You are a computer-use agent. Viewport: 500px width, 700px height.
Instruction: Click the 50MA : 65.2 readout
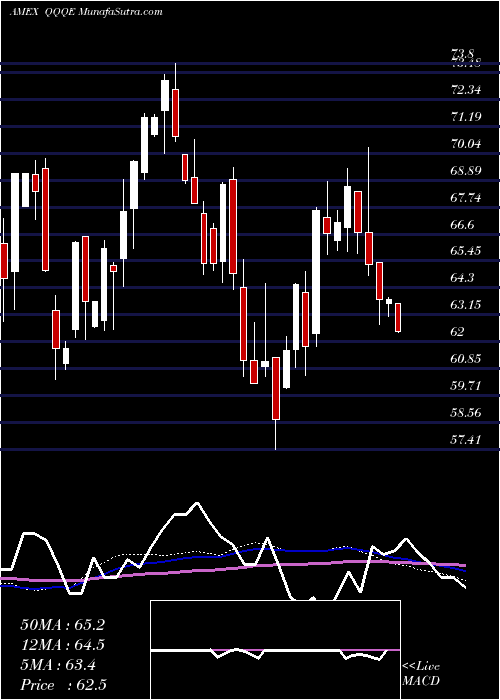point(62,625)
